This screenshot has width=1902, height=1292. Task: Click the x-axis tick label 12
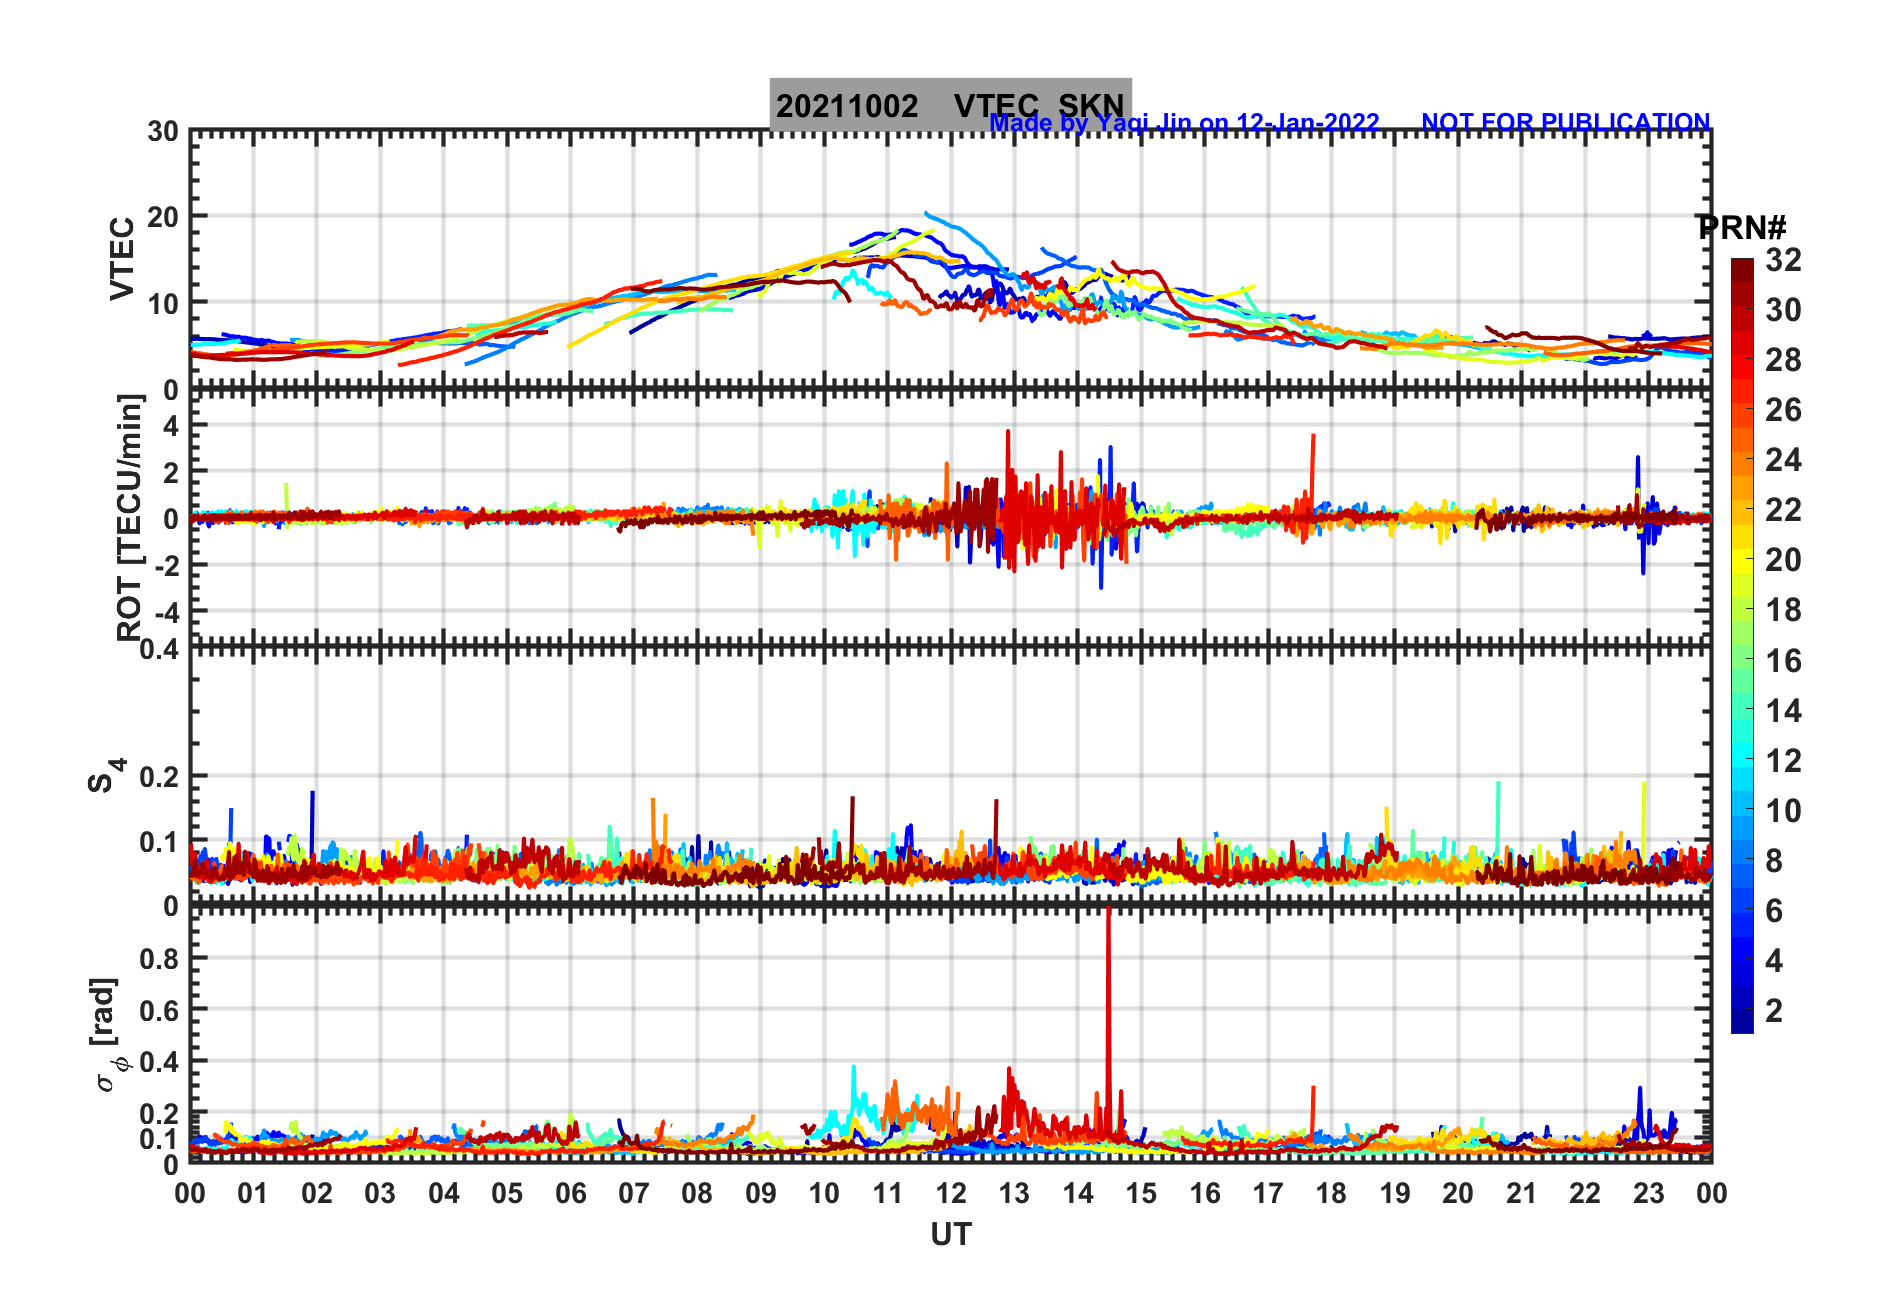[x=950, y=1193]
